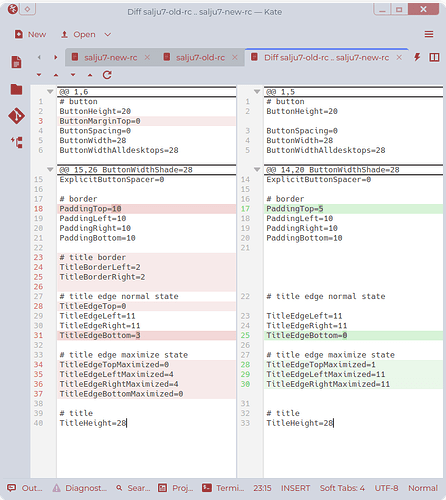This screenshot has height=500, width=446.
Task: Click the line TitleEdgeLeftMaximized=11
Action: point(353,374)
